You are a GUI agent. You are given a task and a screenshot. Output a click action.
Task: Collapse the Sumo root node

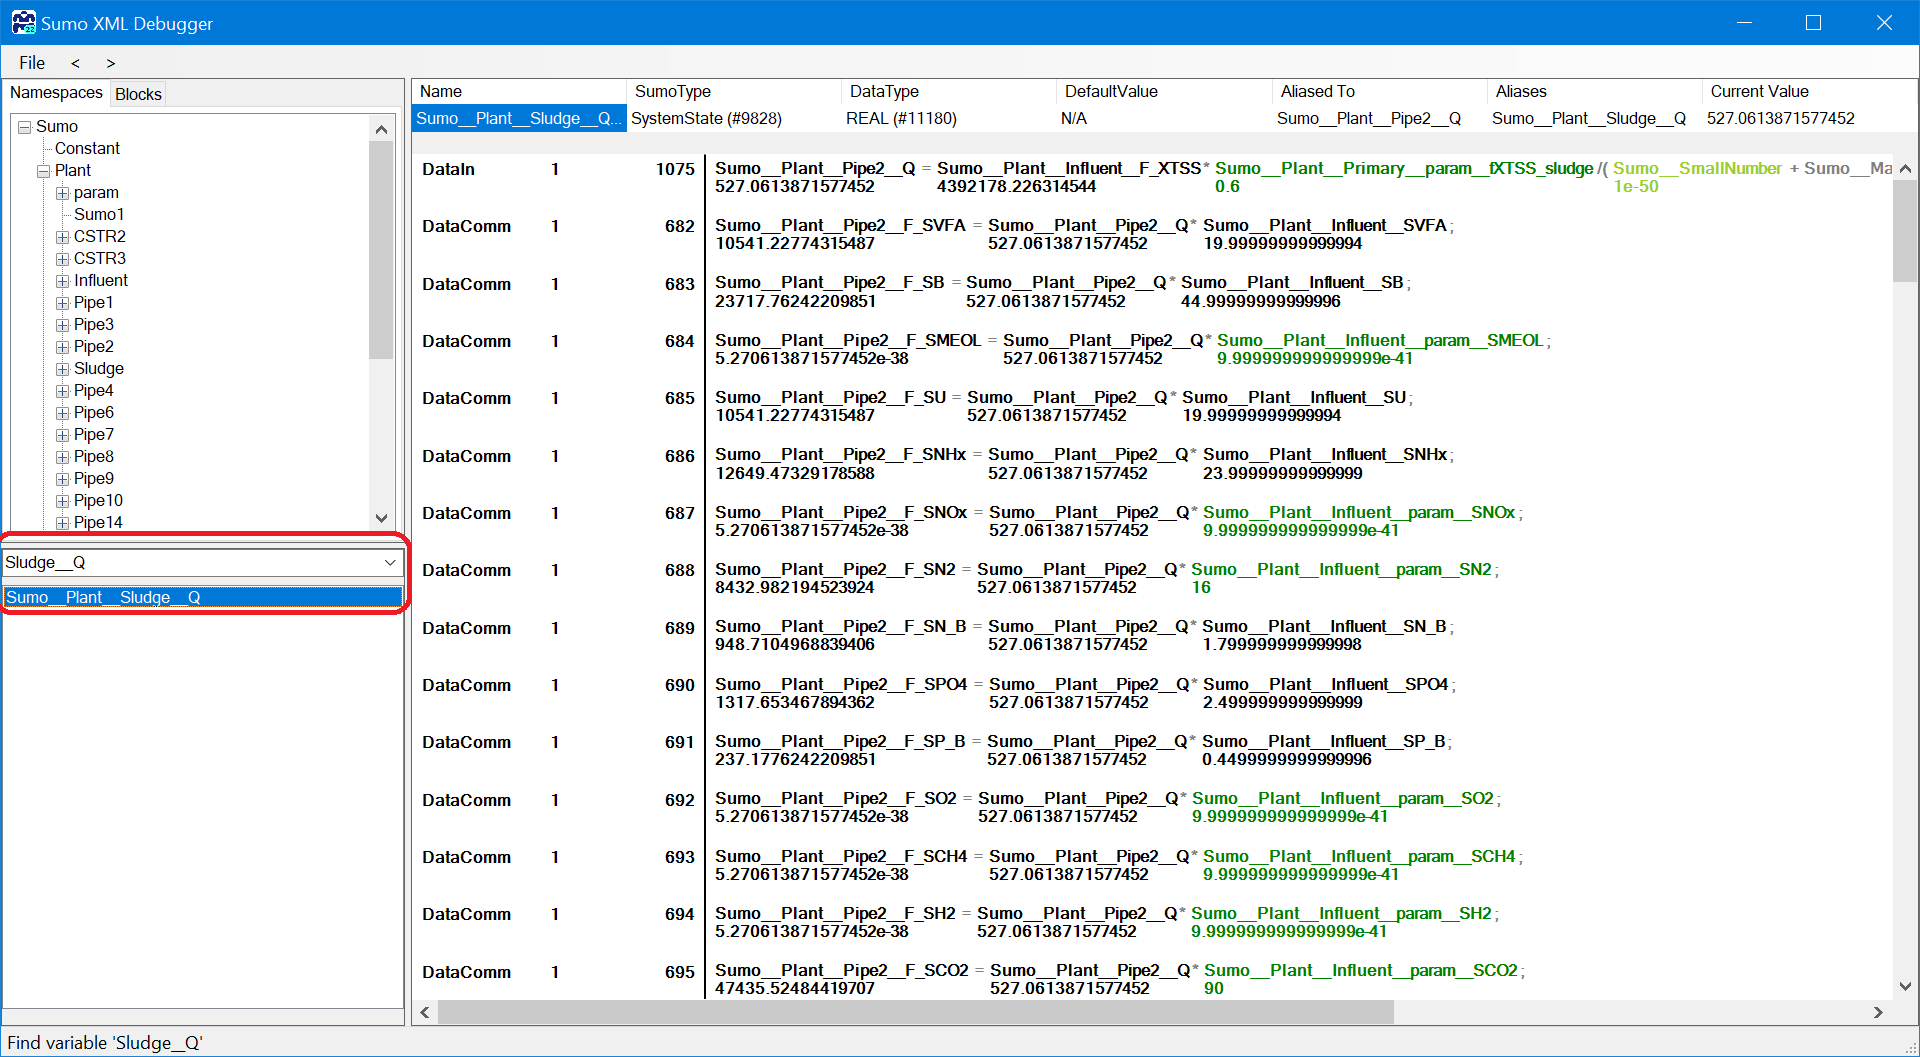tap(25, 127)
